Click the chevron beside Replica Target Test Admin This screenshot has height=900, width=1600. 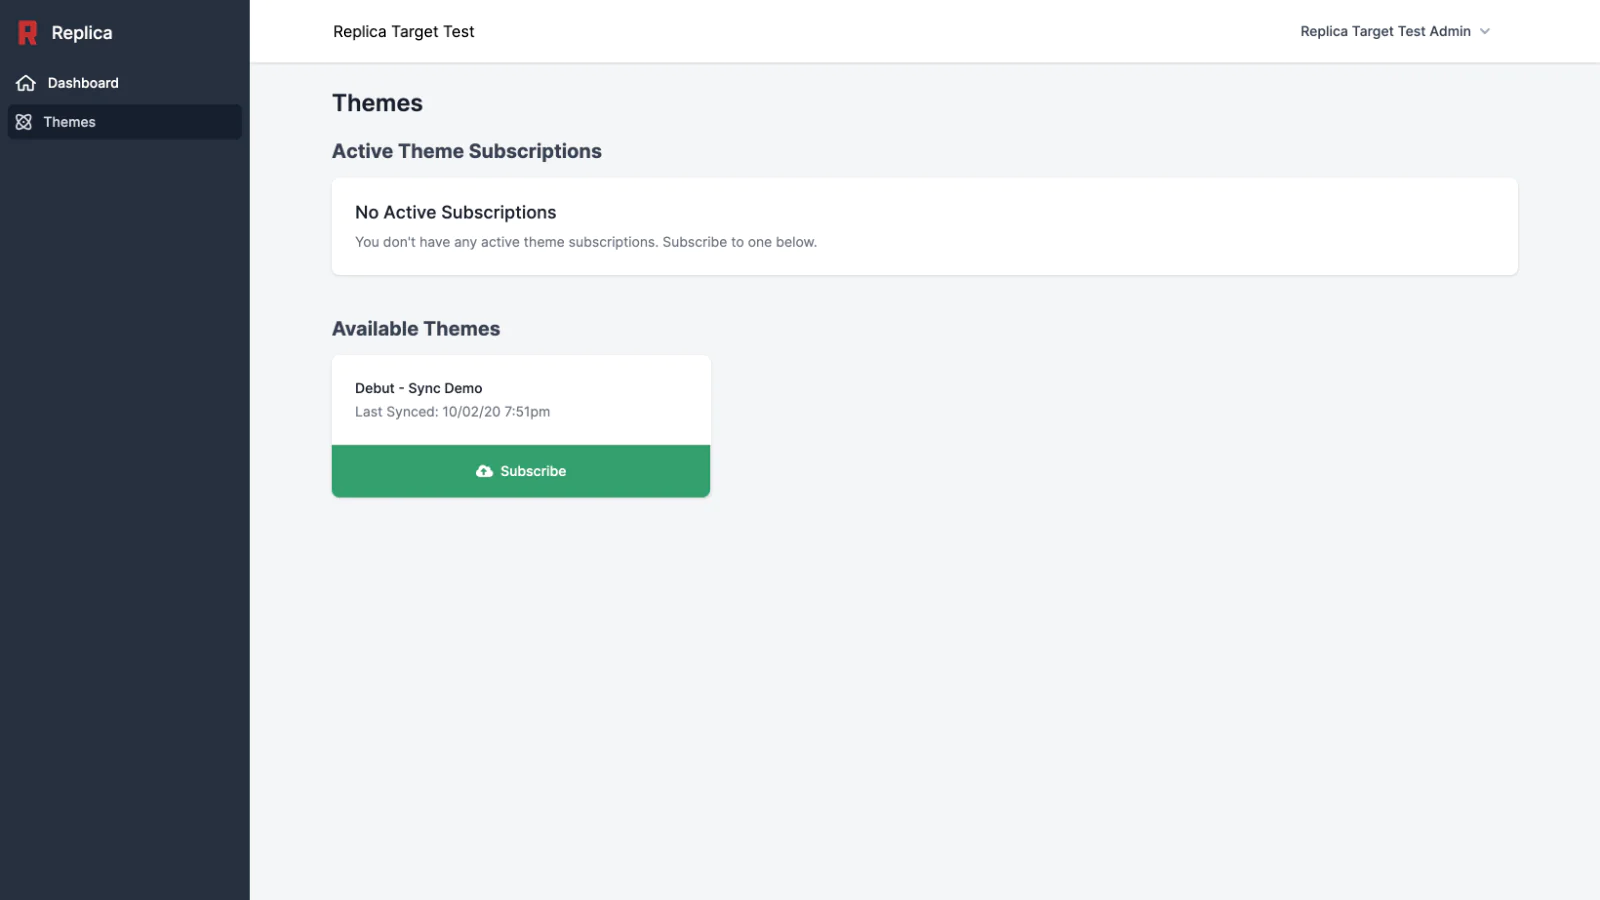click(1485, 32)
